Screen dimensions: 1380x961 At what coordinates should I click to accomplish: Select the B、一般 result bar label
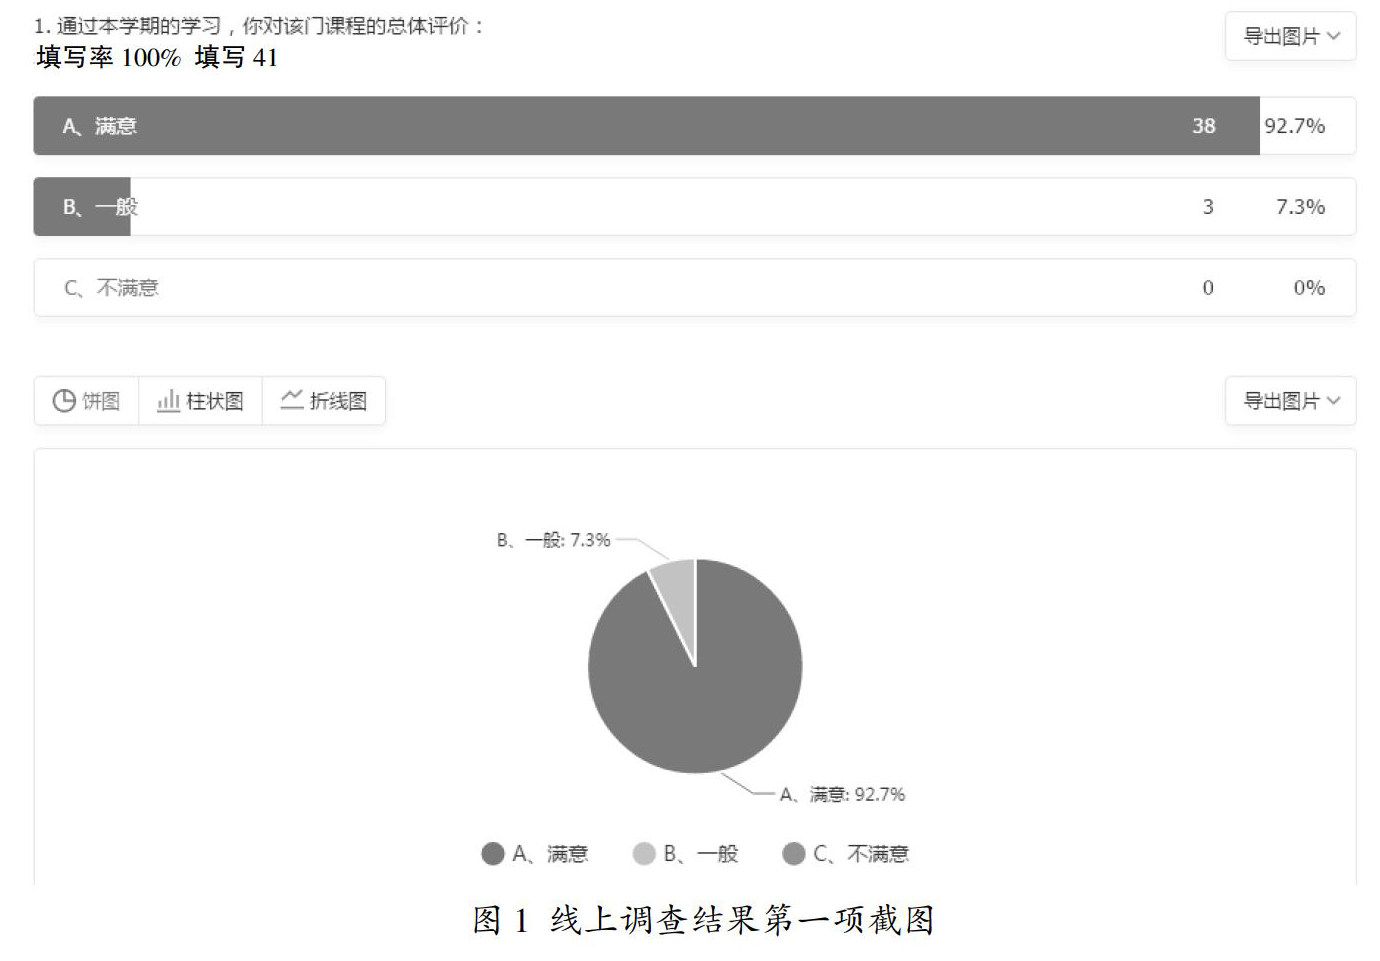click(x=100, y=207)
